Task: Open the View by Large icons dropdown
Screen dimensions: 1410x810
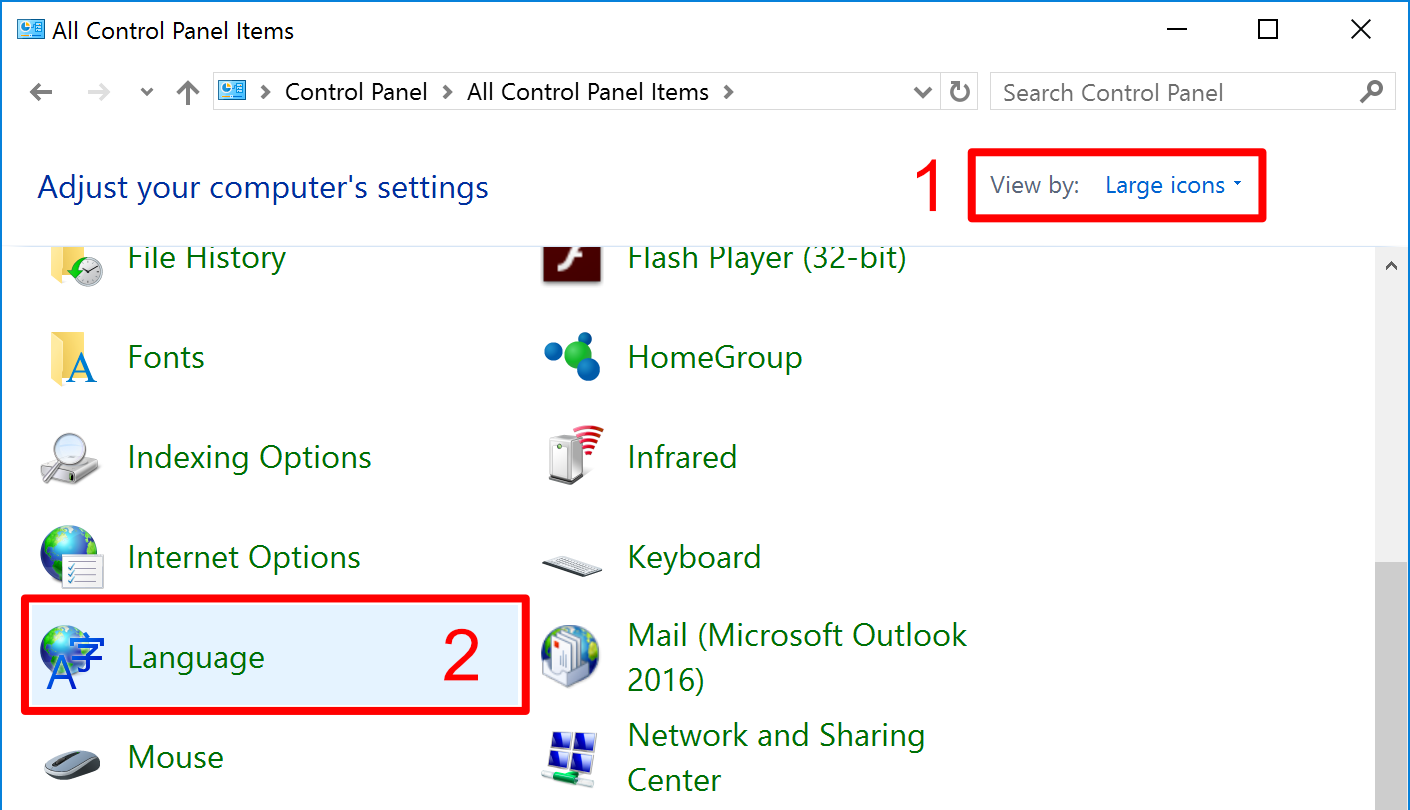Action: point(1173,186)
